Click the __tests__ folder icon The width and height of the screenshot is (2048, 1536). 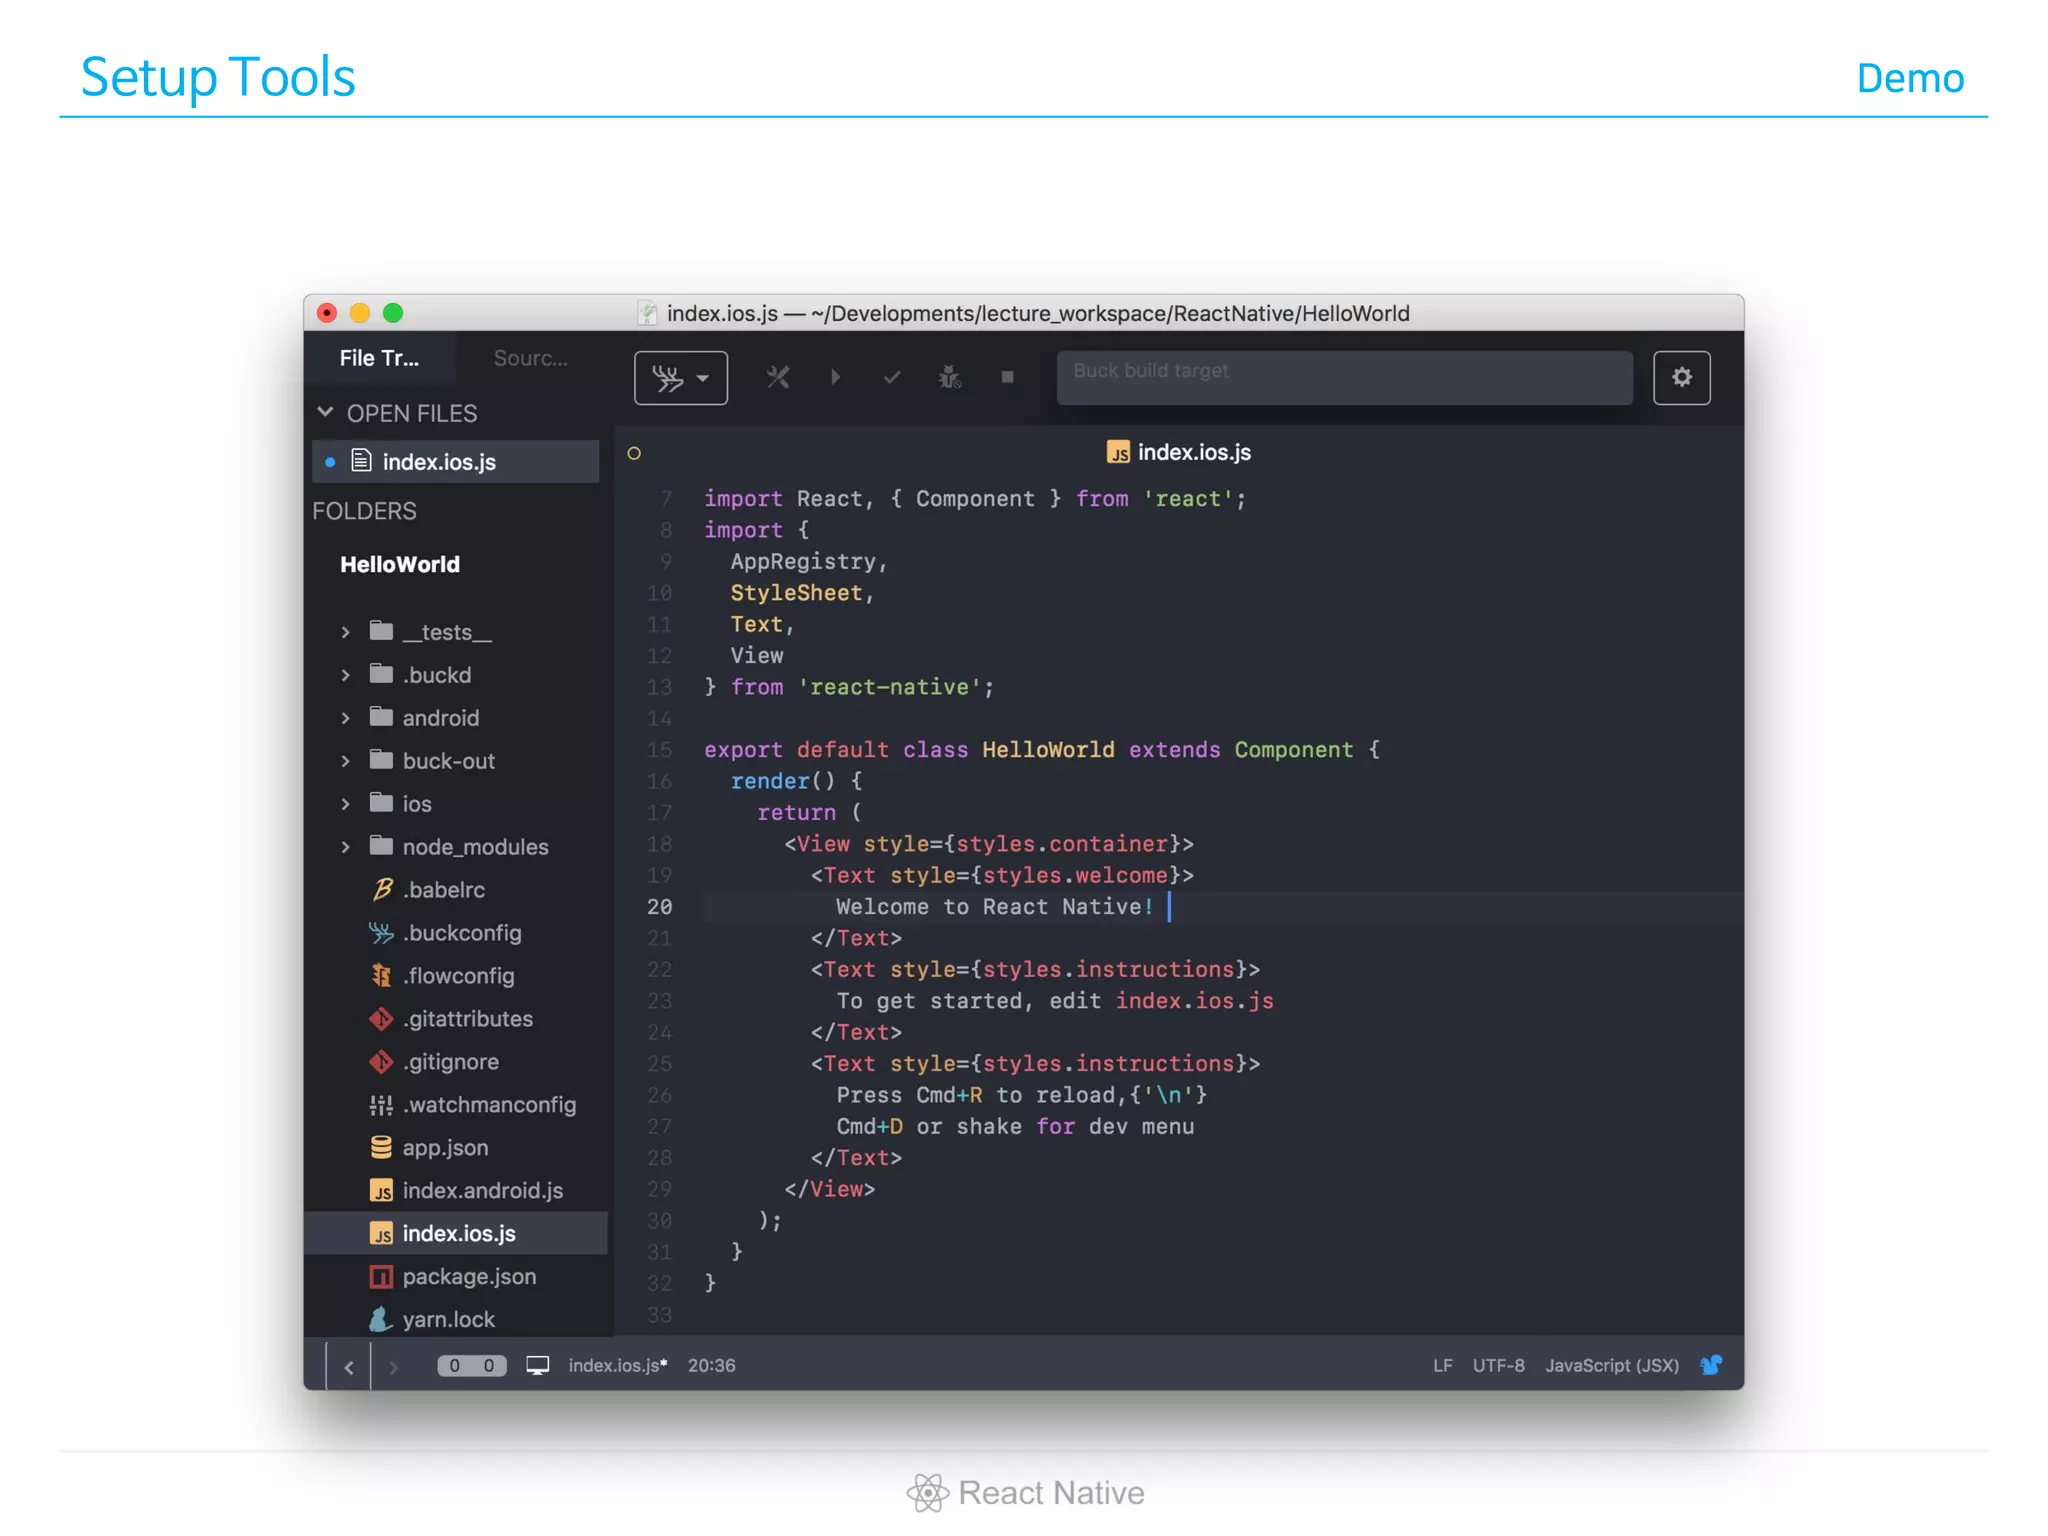pos(381,630)
